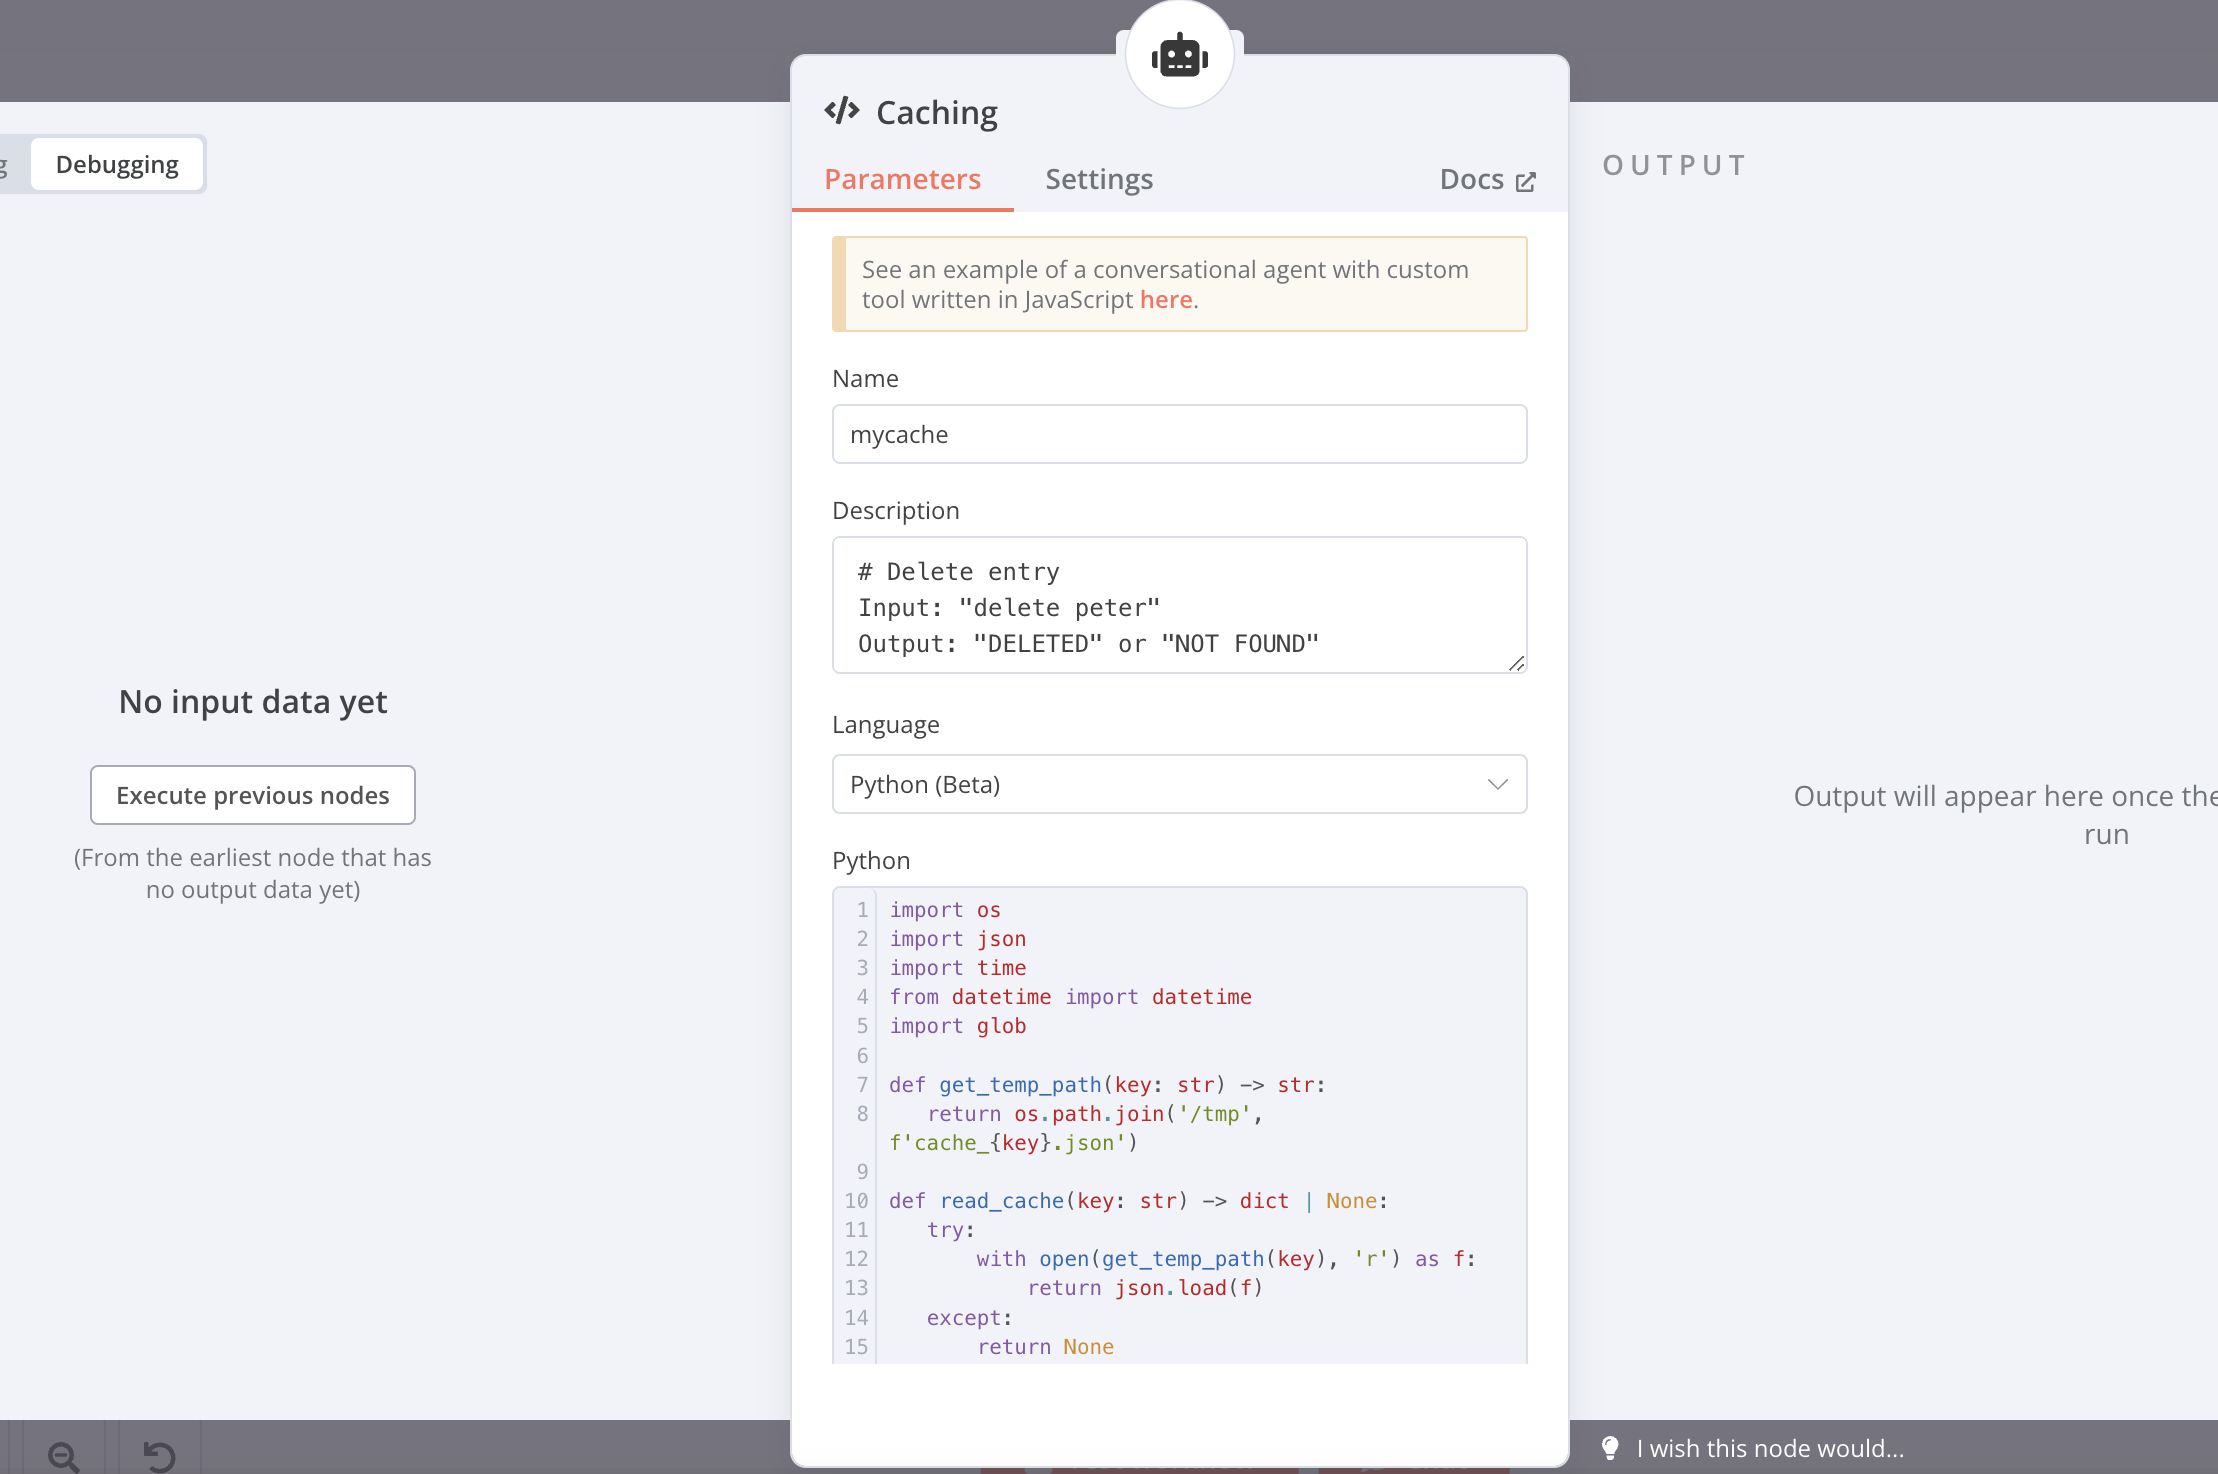Click the chevron arrow in Language selector
This screenshot has width=2218, height=1474.
click(x=1497, y=784)
